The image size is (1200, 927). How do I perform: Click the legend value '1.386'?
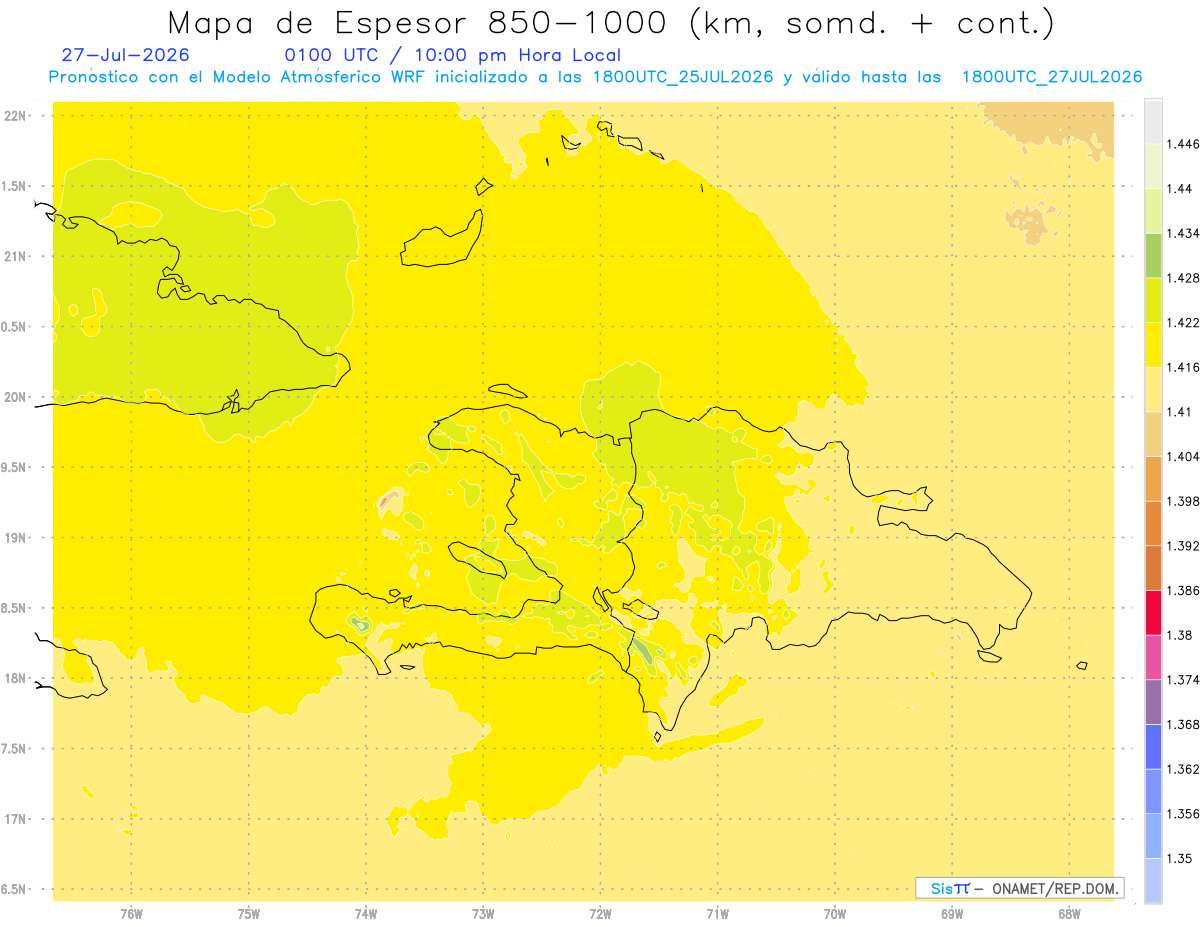click(1183, 591)
